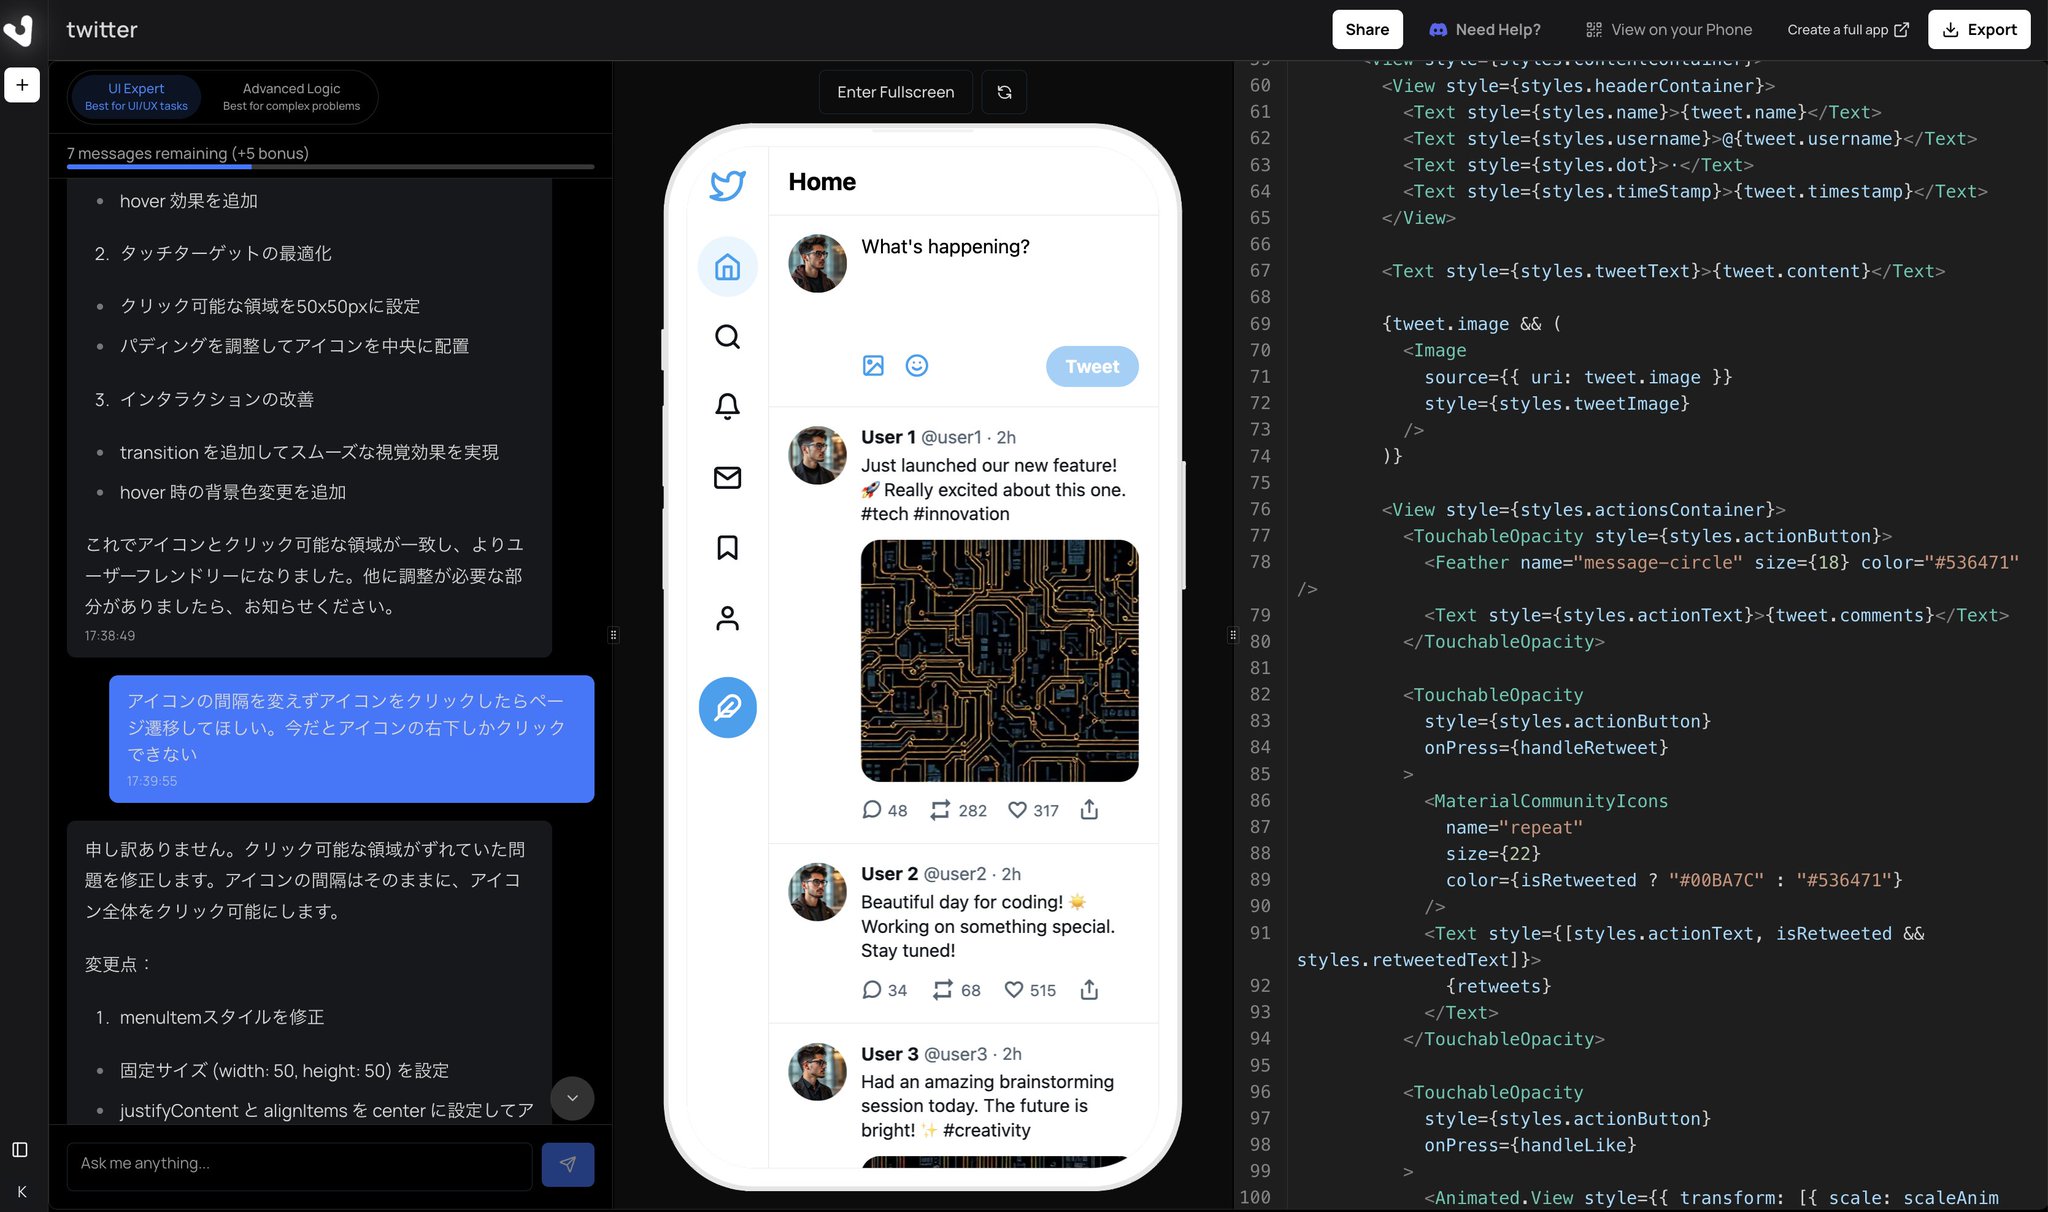Screen dimensions: 2048x1212
Task: Click the preview-code panel resize handle
Action: click(1233, 635)
